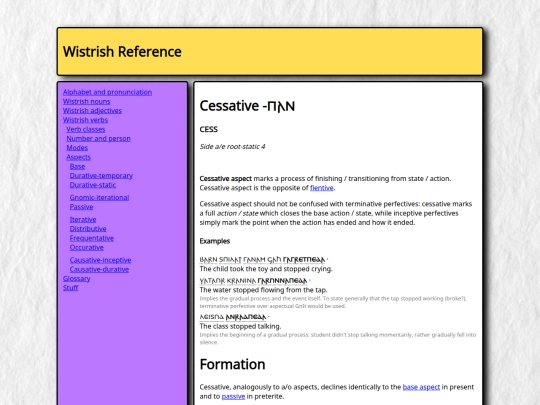Click the 'Side a/e root-static 4' text
The image size is (540, 405).
[x=232, y=147]
